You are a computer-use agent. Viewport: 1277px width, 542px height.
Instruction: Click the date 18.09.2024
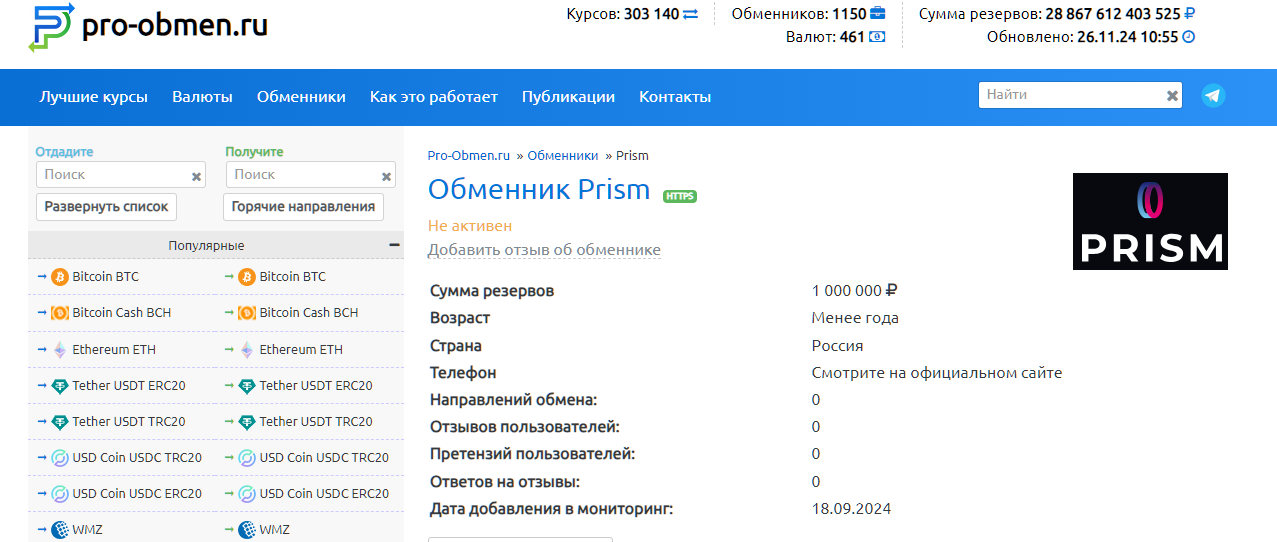pyautogui.click(x=851, y=509)
